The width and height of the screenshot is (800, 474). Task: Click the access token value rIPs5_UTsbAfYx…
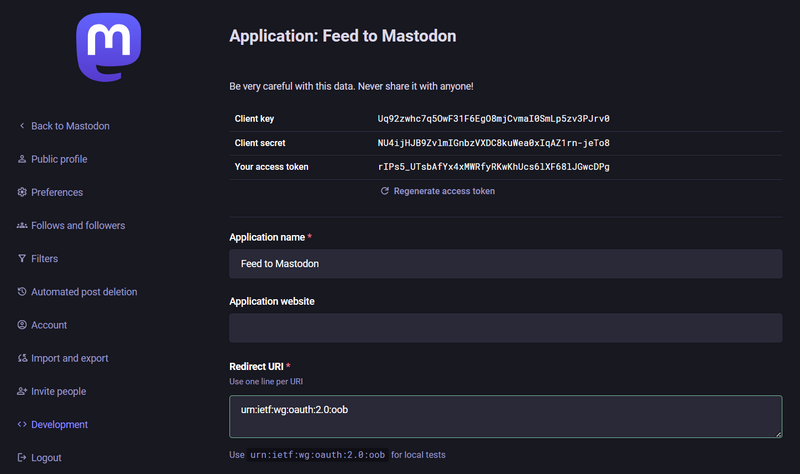[x=493, y=167]
